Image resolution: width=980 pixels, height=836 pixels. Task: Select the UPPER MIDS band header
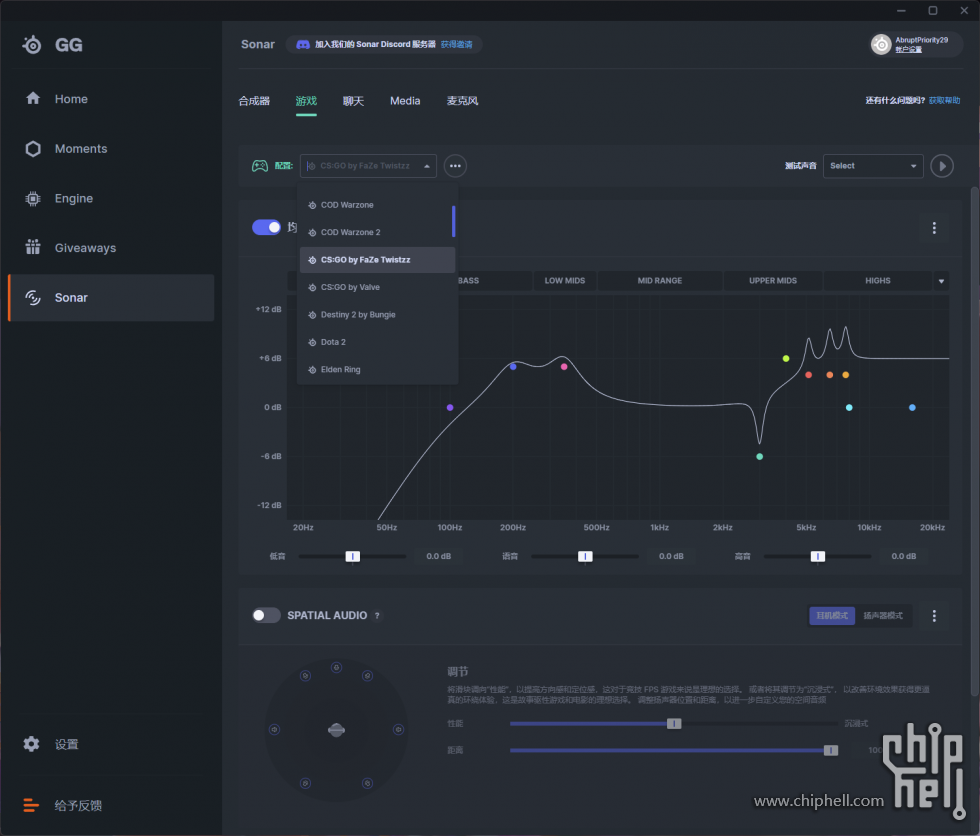(772, 281)
